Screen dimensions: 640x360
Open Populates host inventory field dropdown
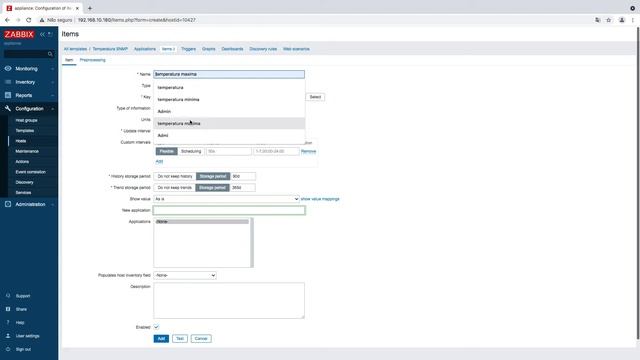pos(185,276)
